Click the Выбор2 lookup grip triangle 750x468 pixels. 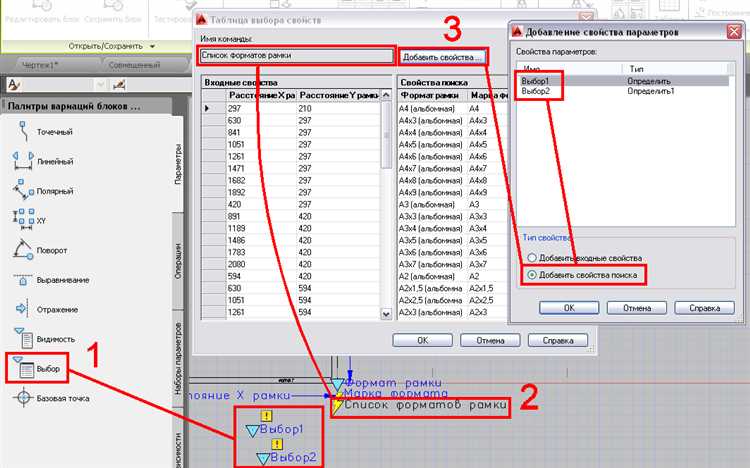point(263,459)
